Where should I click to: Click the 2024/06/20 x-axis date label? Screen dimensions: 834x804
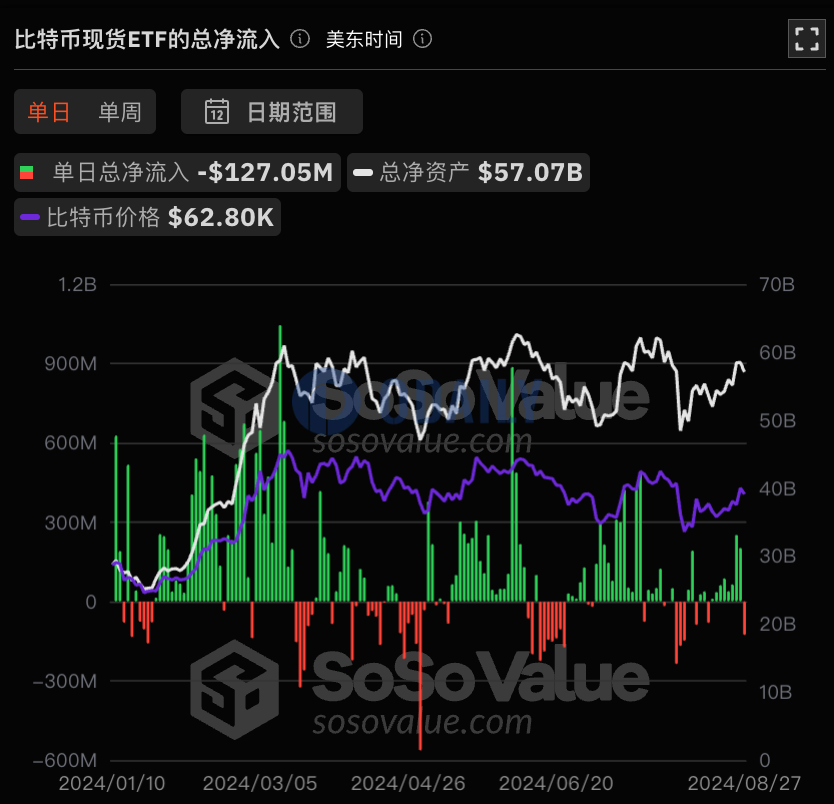coord(556,783)
